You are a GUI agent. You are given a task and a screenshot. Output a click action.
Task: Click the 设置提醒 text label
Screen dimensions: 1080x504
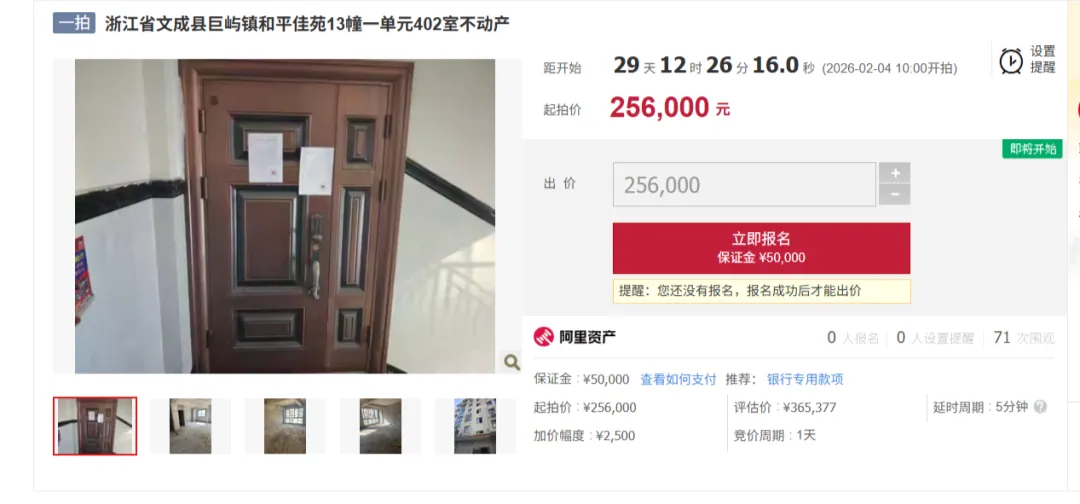pyautogui.click(x=1042, y=60)
